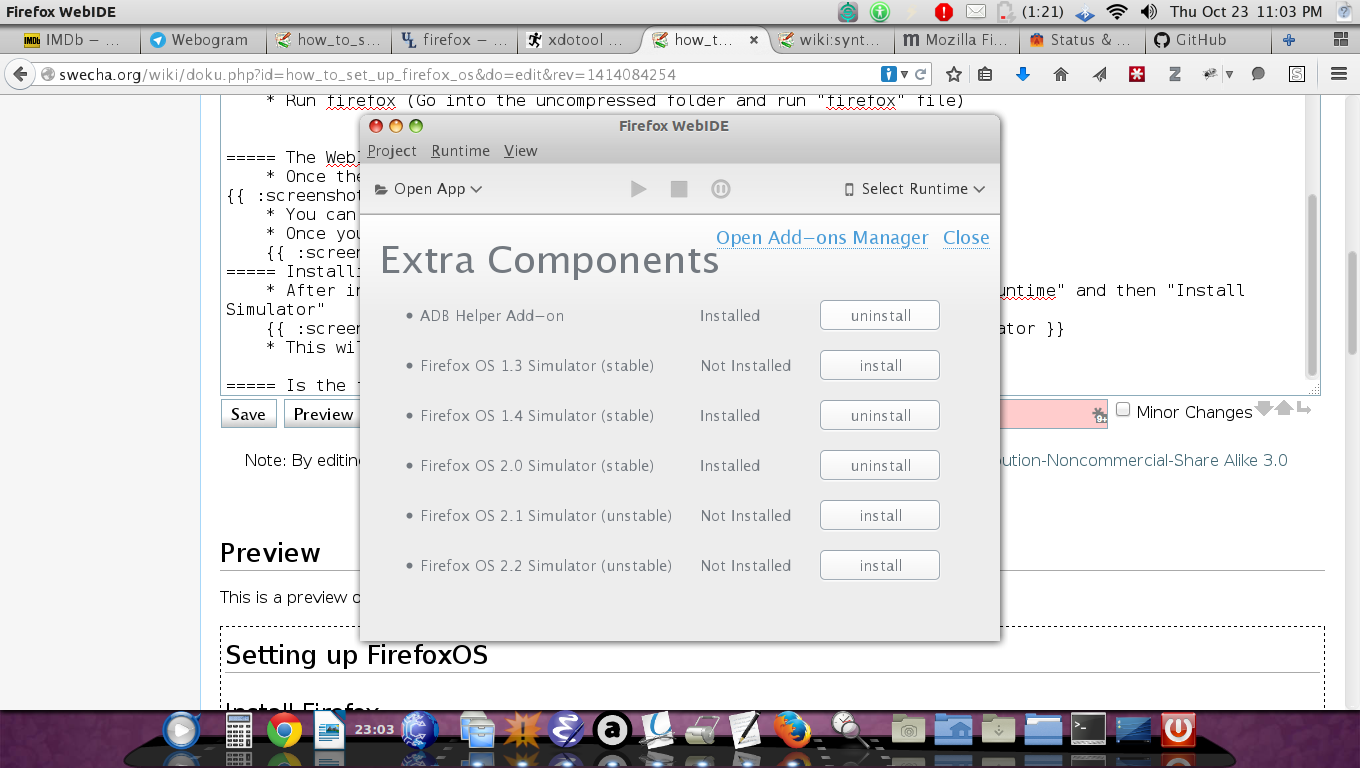This screenshot has width=1360, height=768.
Task: Open the volume speaker icon in system tray
Action: tap(1148, 12)
